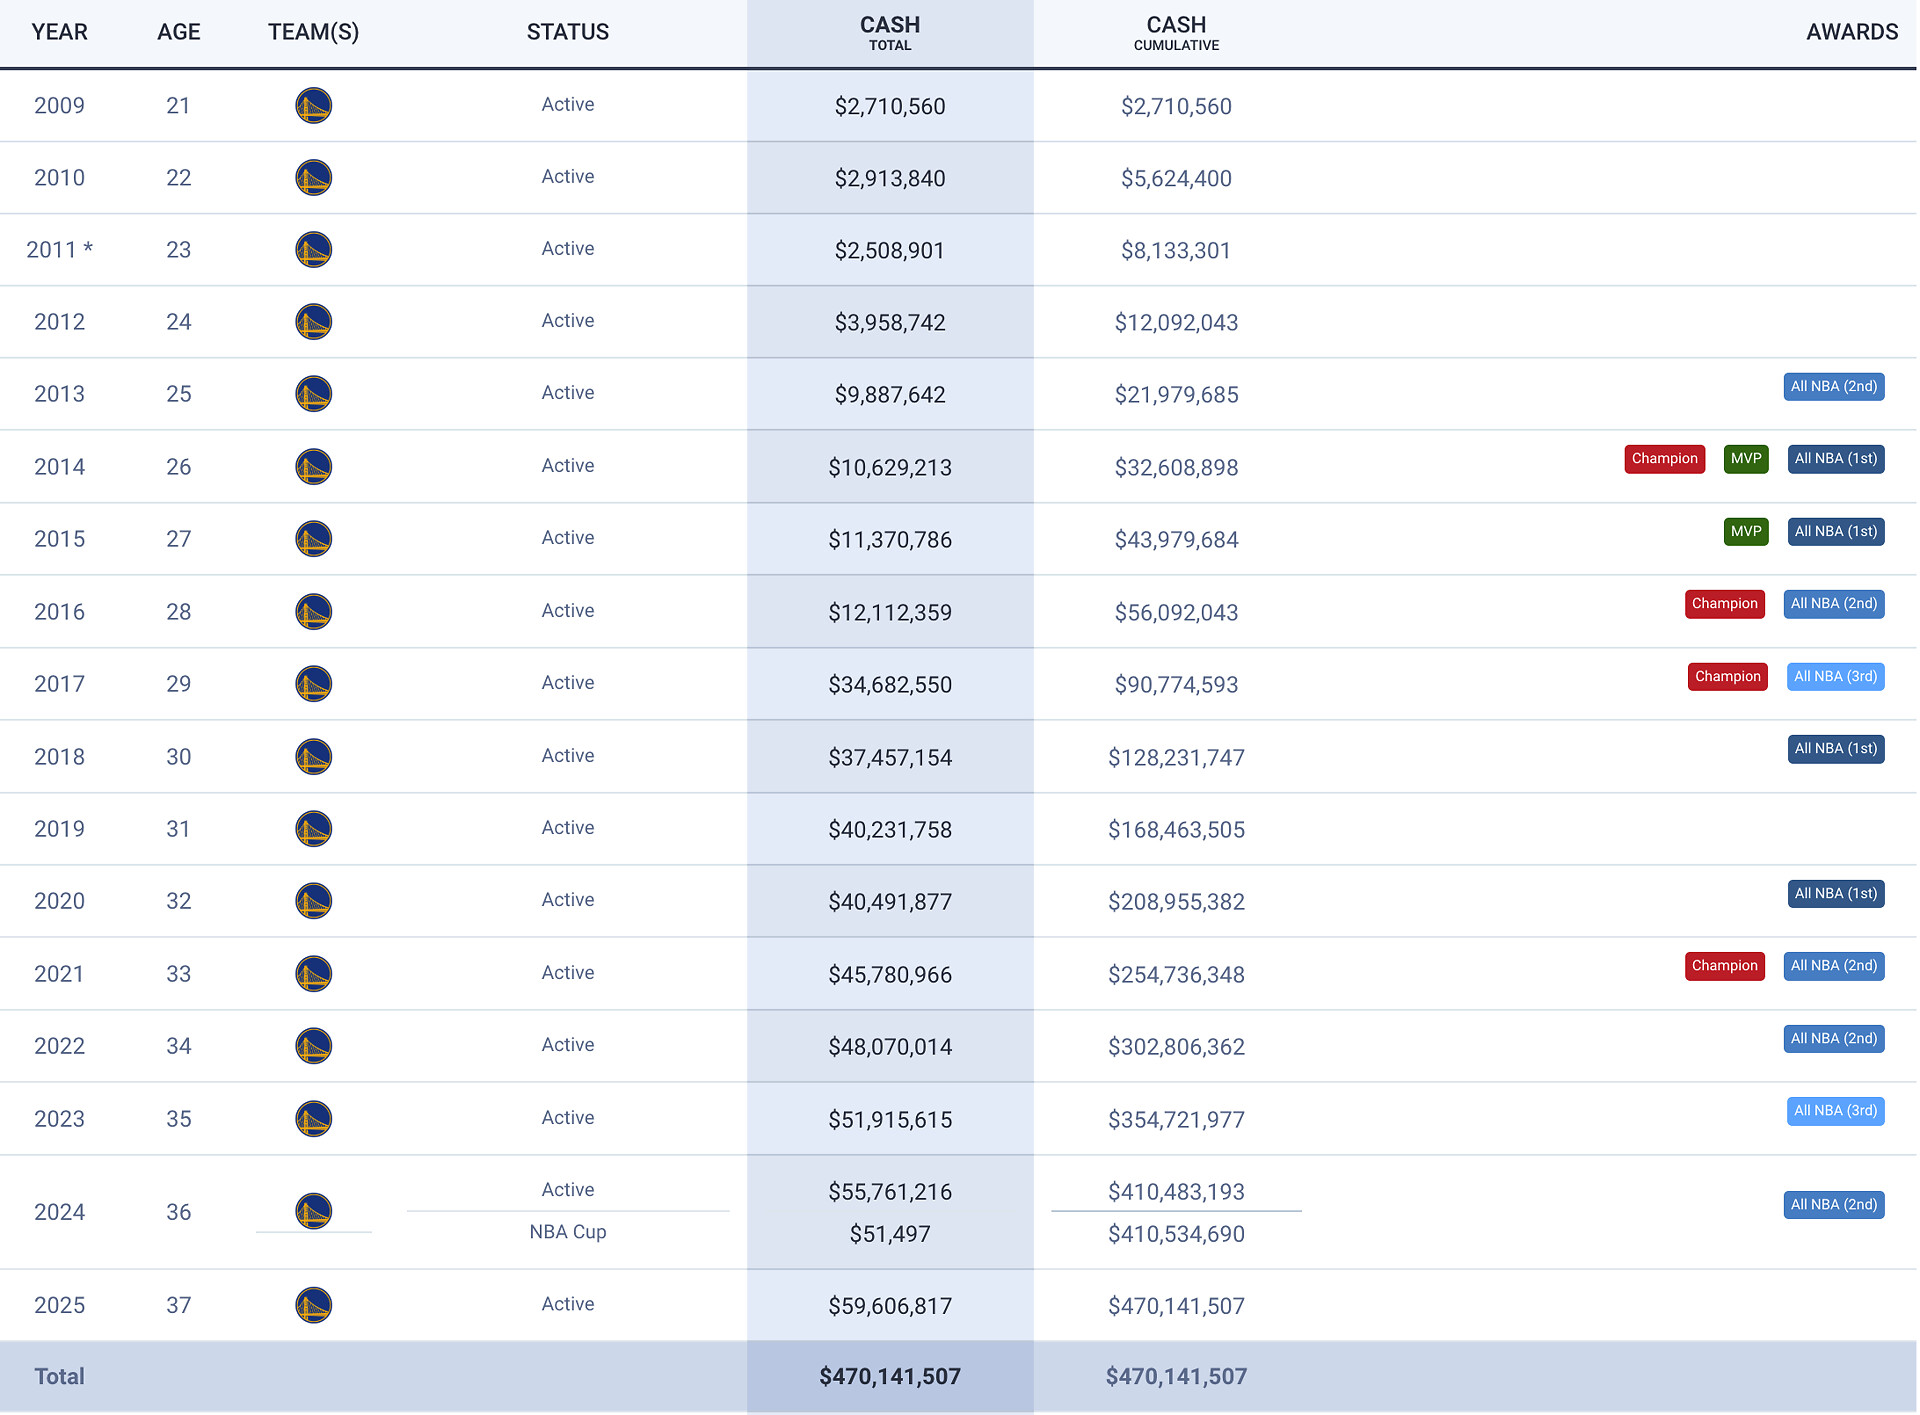Click the Warriors logo in the 2022 row
Image resolution: width=1920 pixels, height=1415 pixels.
(x=313, y=1046)
